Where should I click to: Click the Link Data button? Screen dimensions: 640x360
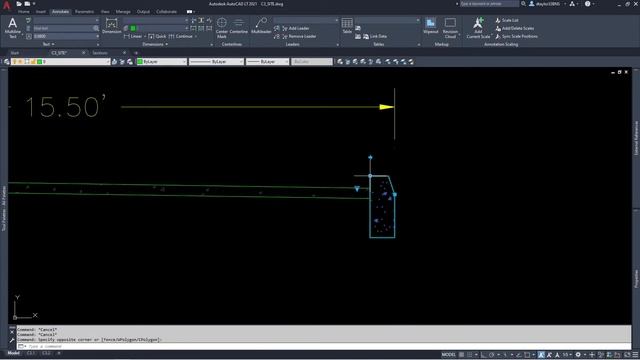[x=375, y=36]
